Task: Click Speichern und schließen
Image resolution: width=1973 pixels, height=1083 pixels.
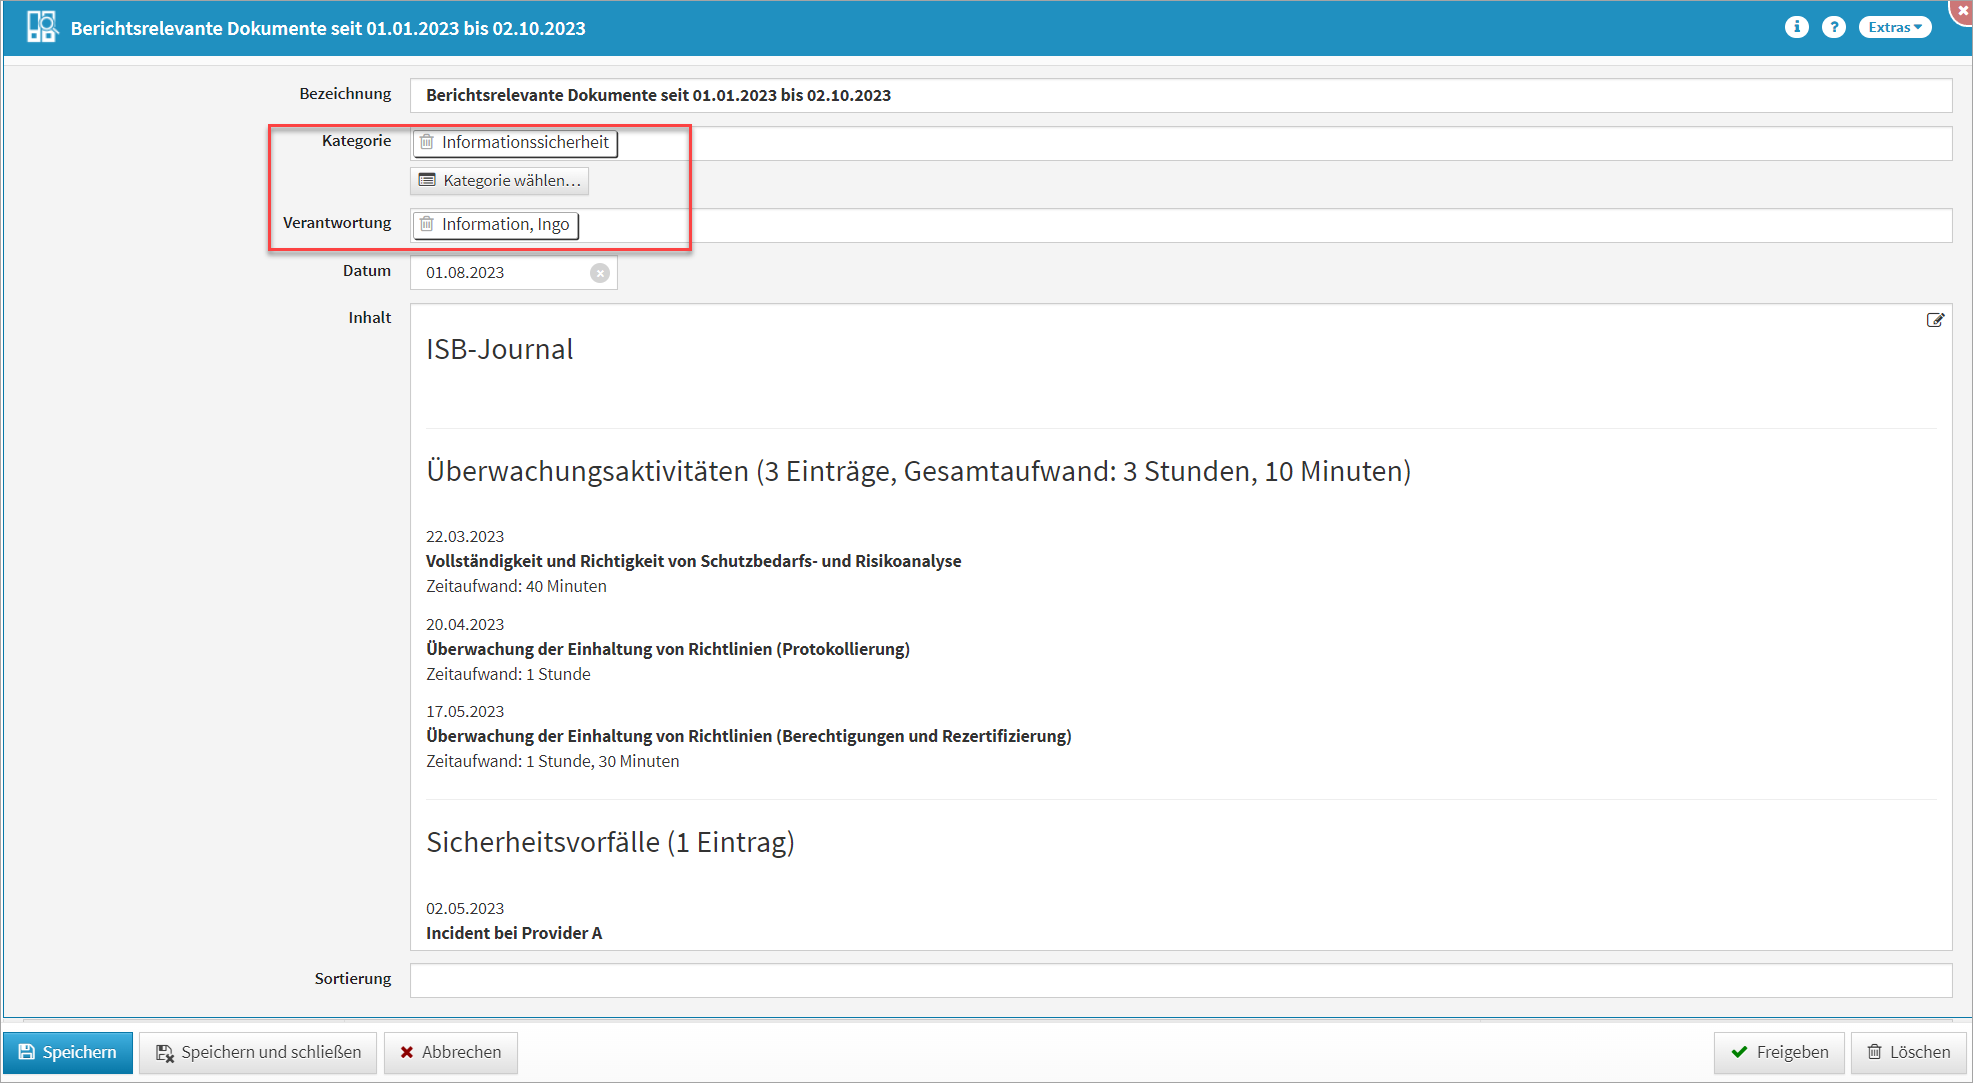Action: 258,1052
